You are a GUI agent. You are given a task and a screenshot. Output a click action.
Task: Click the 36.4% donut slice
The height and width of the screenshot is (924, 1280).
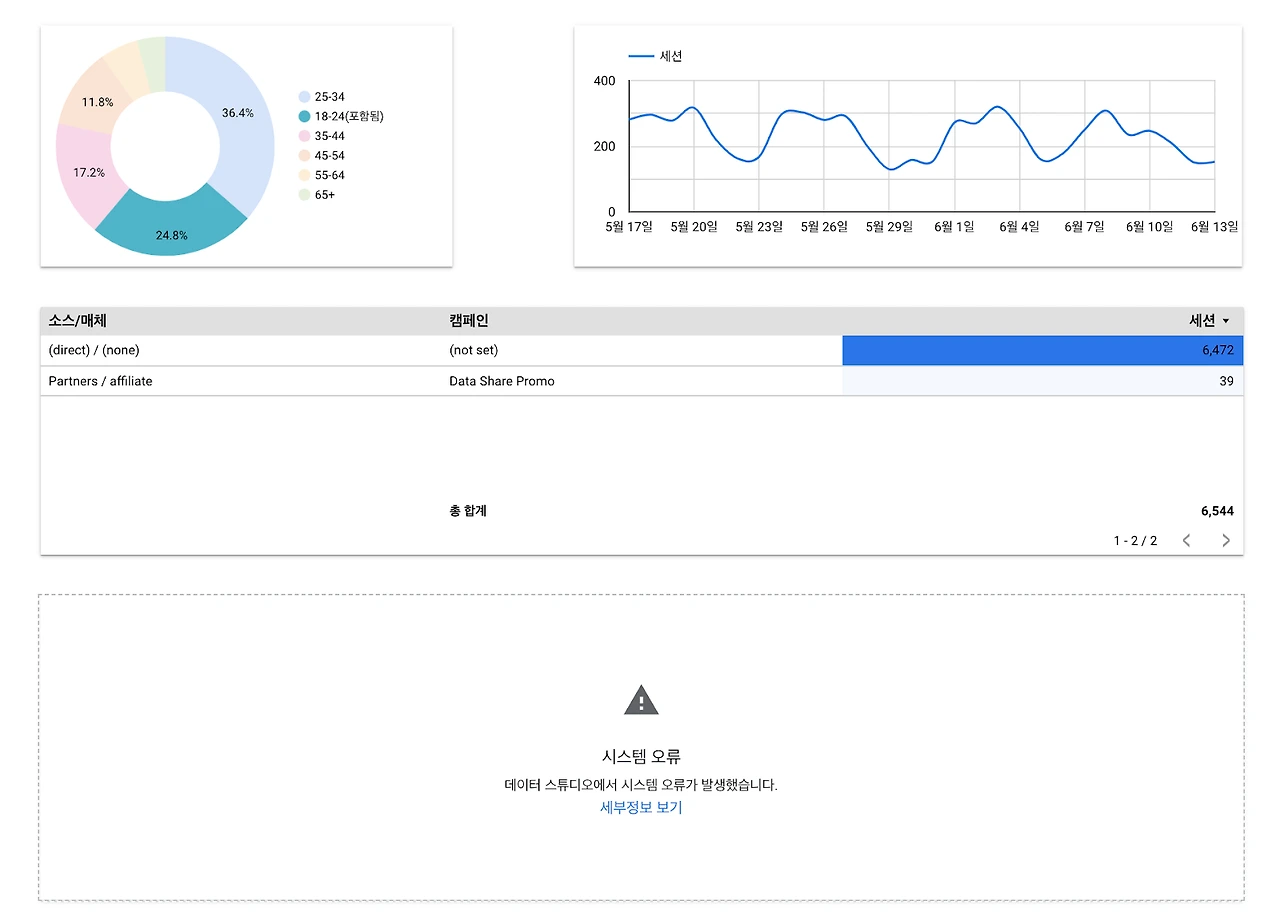[x=238, y=113]
